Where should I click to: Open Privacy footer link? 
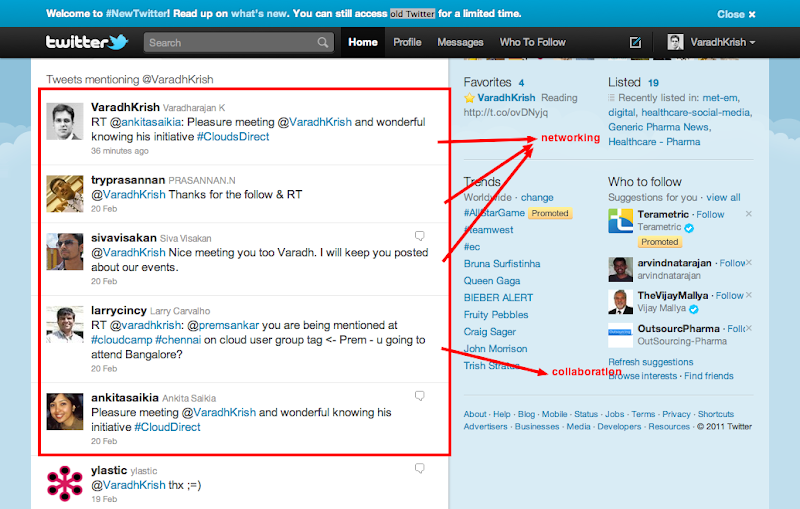[676, 414]
